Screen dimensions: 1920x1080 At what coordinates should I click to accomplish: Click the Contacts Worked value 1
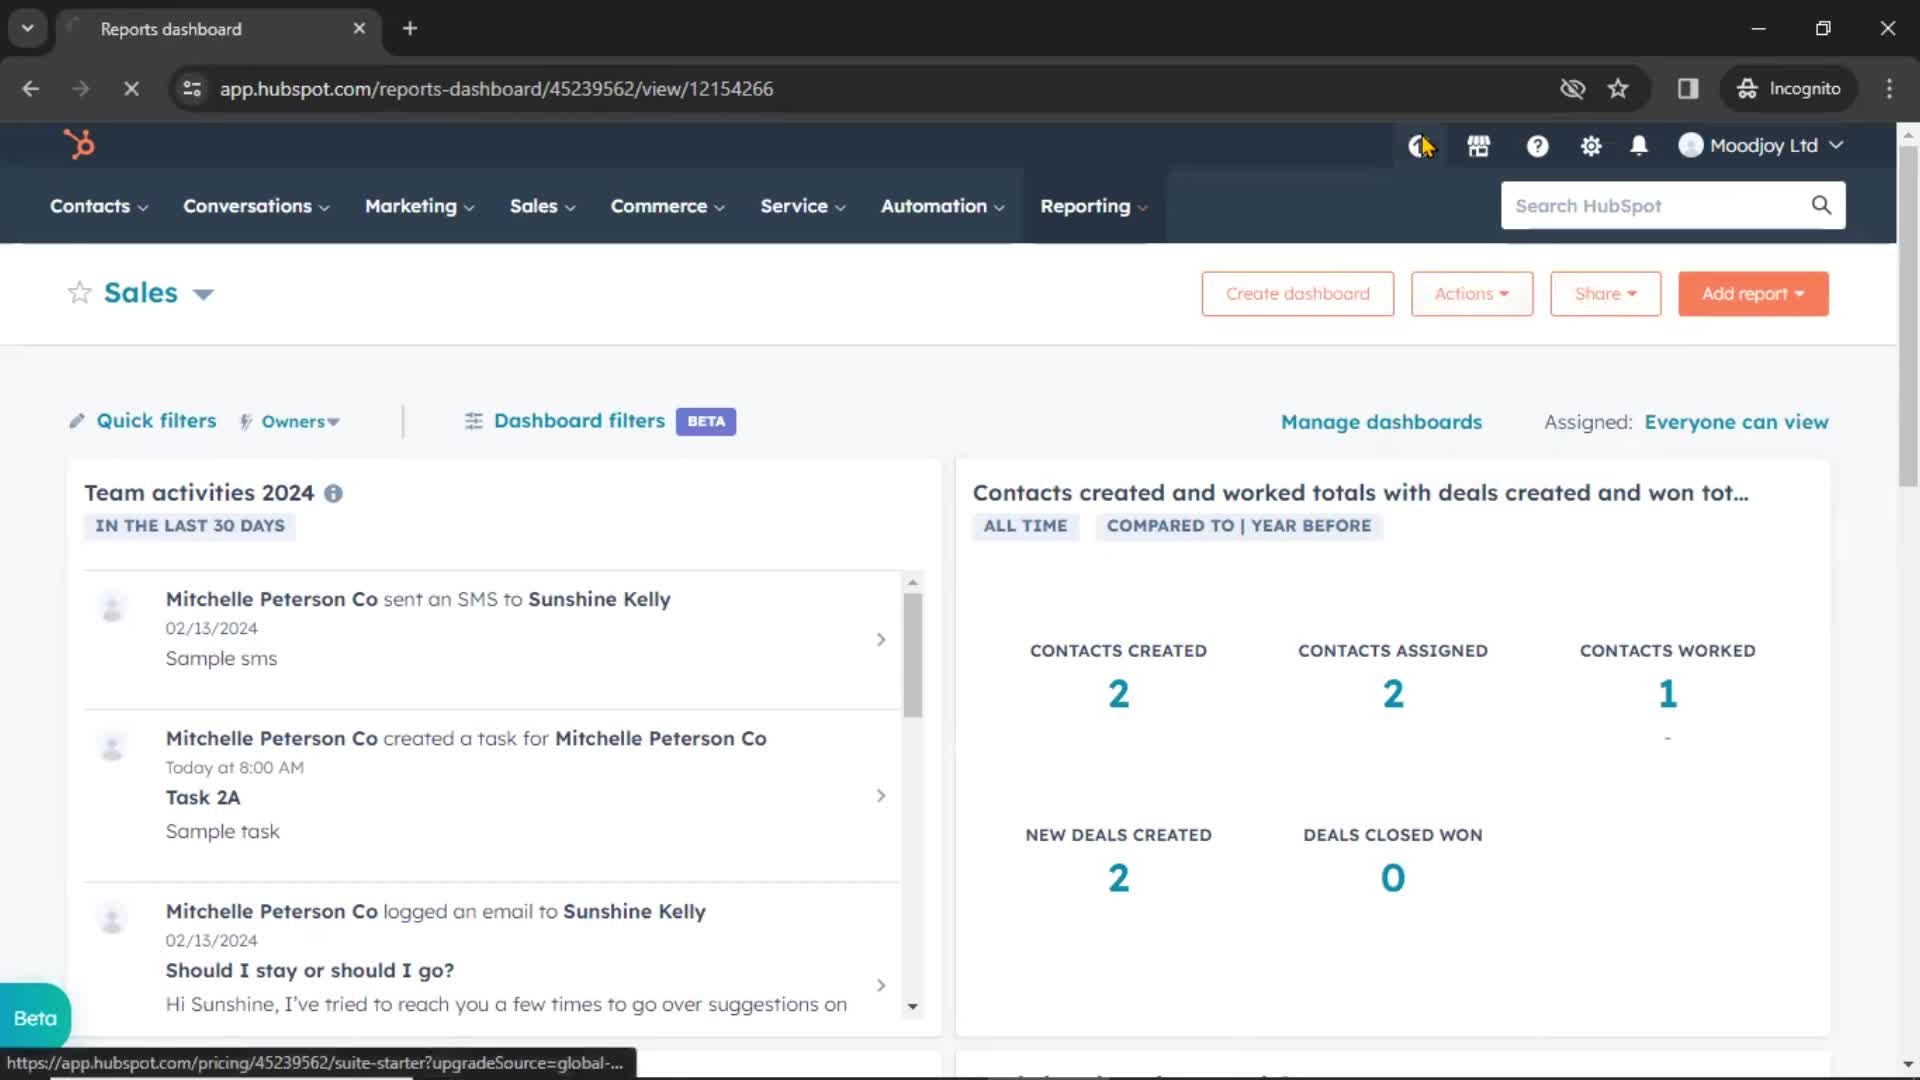[1667, 694]
